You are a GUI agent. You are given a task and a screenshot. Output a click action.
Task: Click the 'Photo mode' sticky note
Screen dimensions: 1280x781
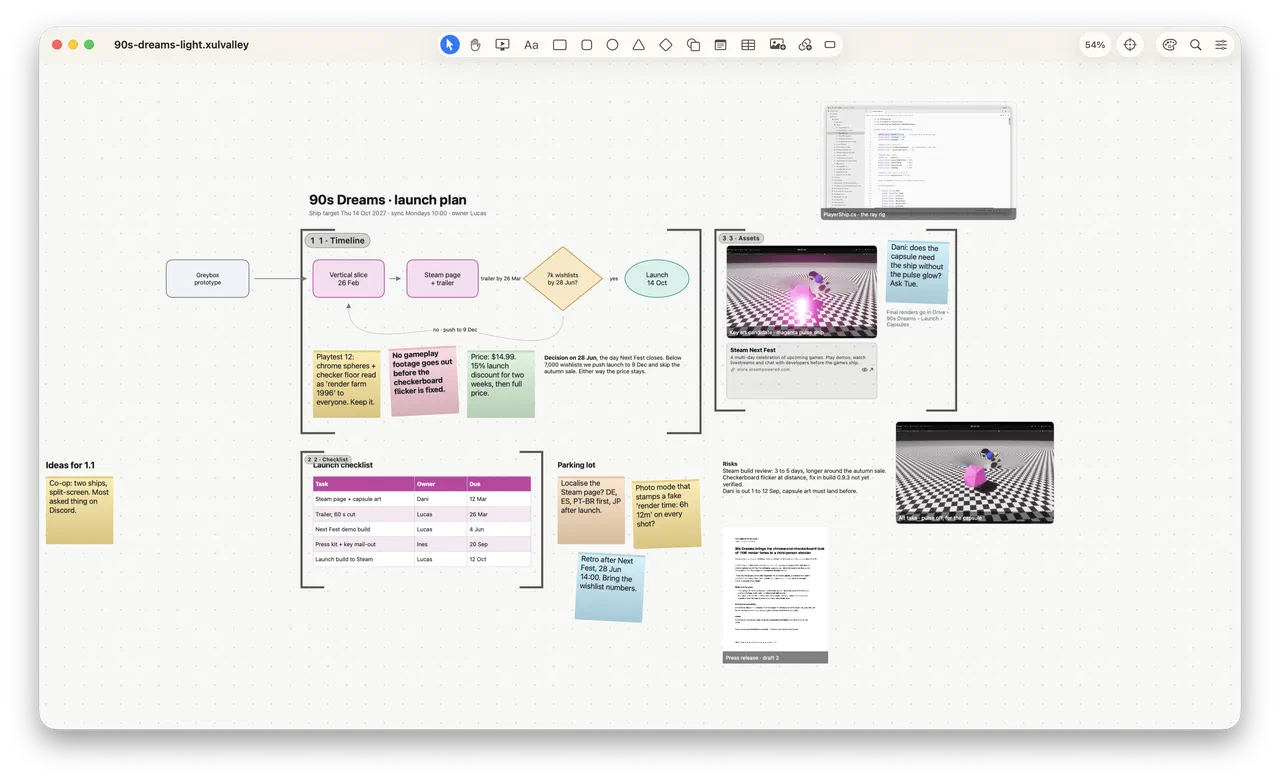(x=667, y=513)
